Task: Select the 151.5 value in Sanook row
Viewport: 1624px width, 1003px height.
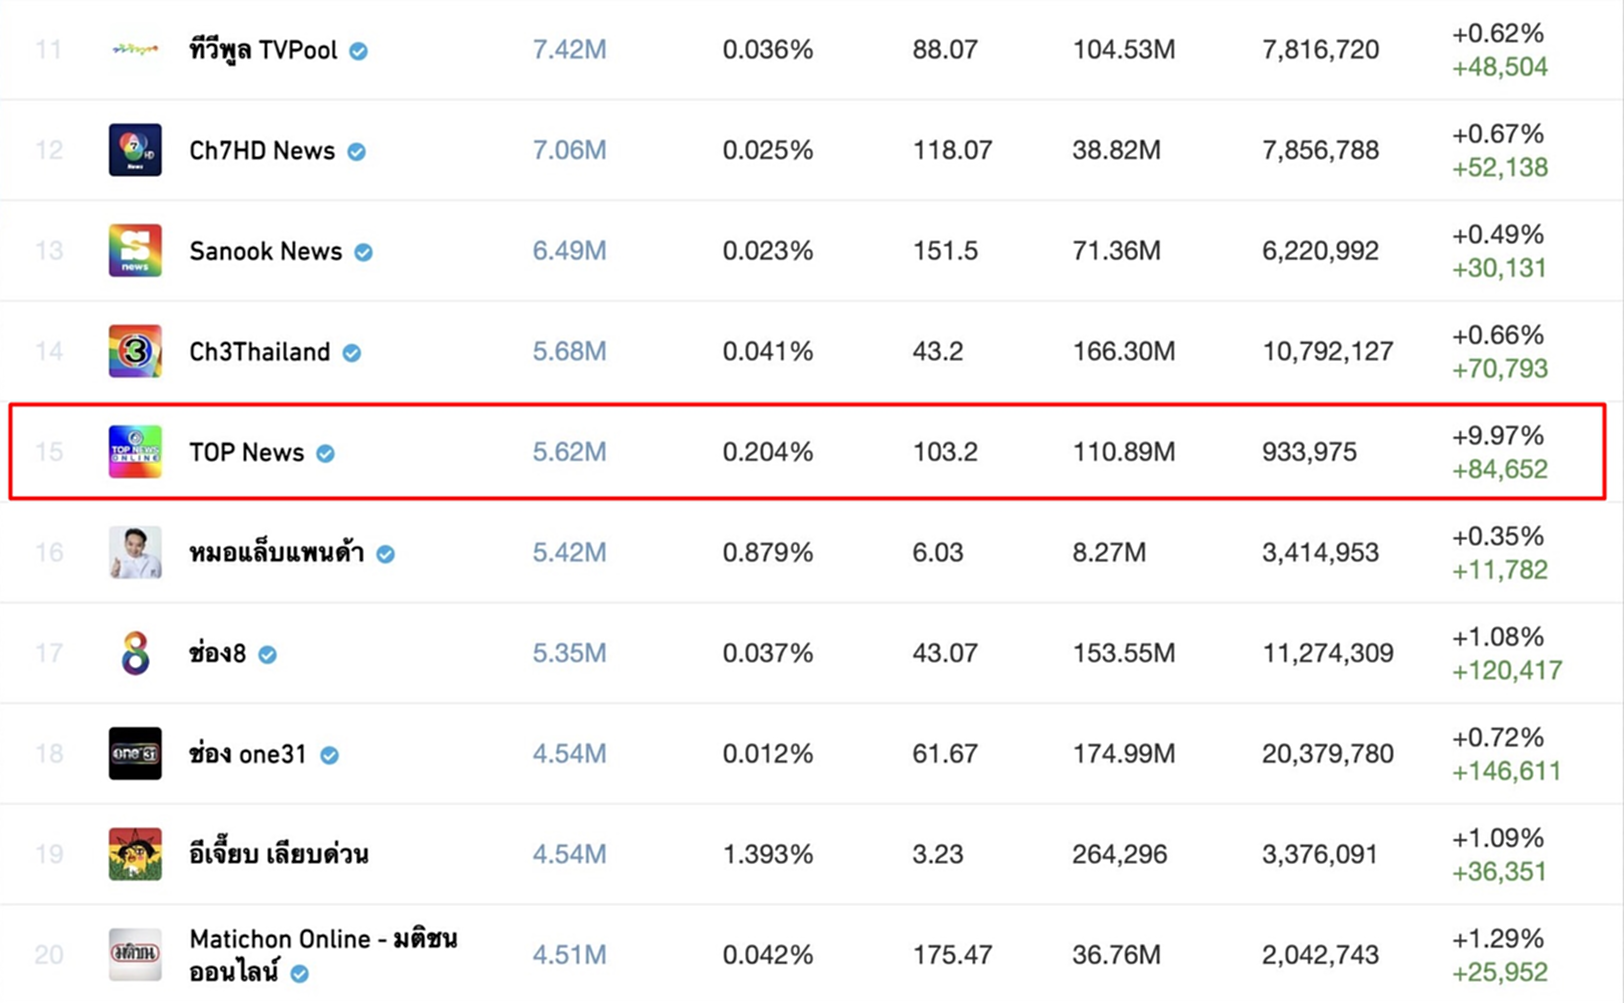Action: click(x=945, y=251)
